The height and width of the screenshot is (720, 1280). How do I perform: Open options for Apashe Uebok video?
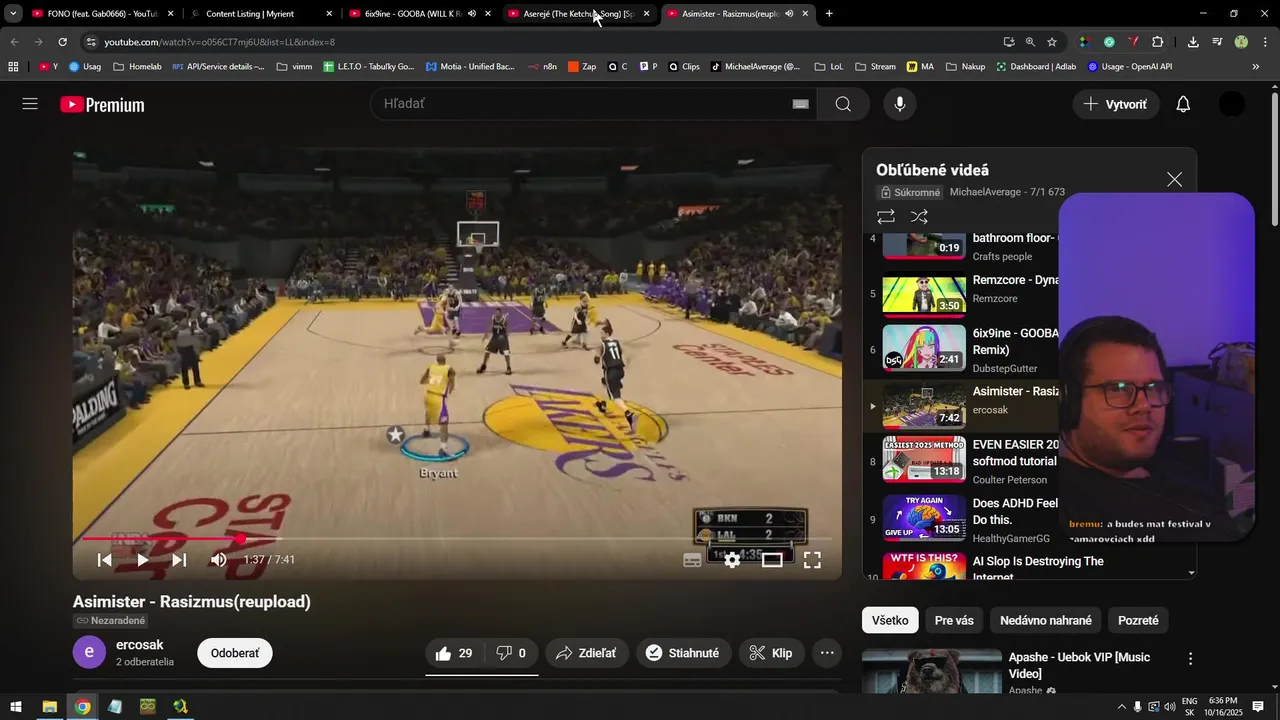1190,659
